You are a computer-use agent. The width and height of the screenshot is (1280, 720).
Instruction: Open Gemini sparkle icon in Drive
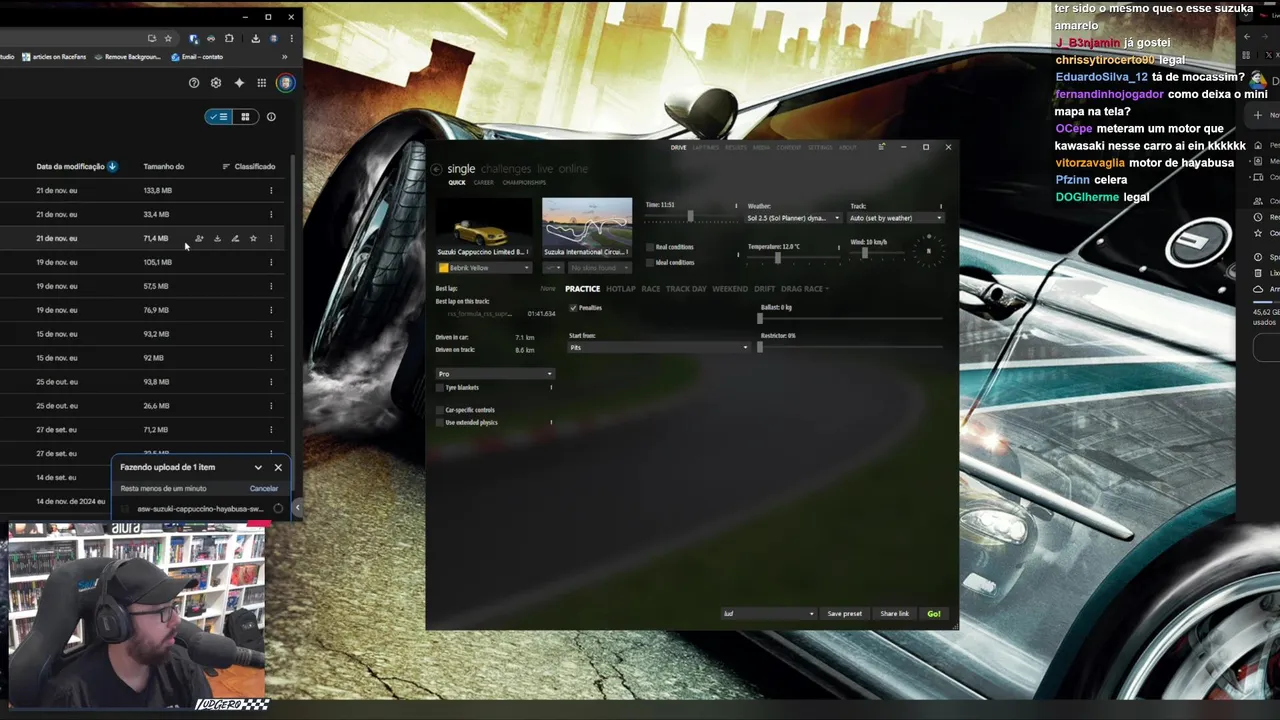[x=239, y=83]
